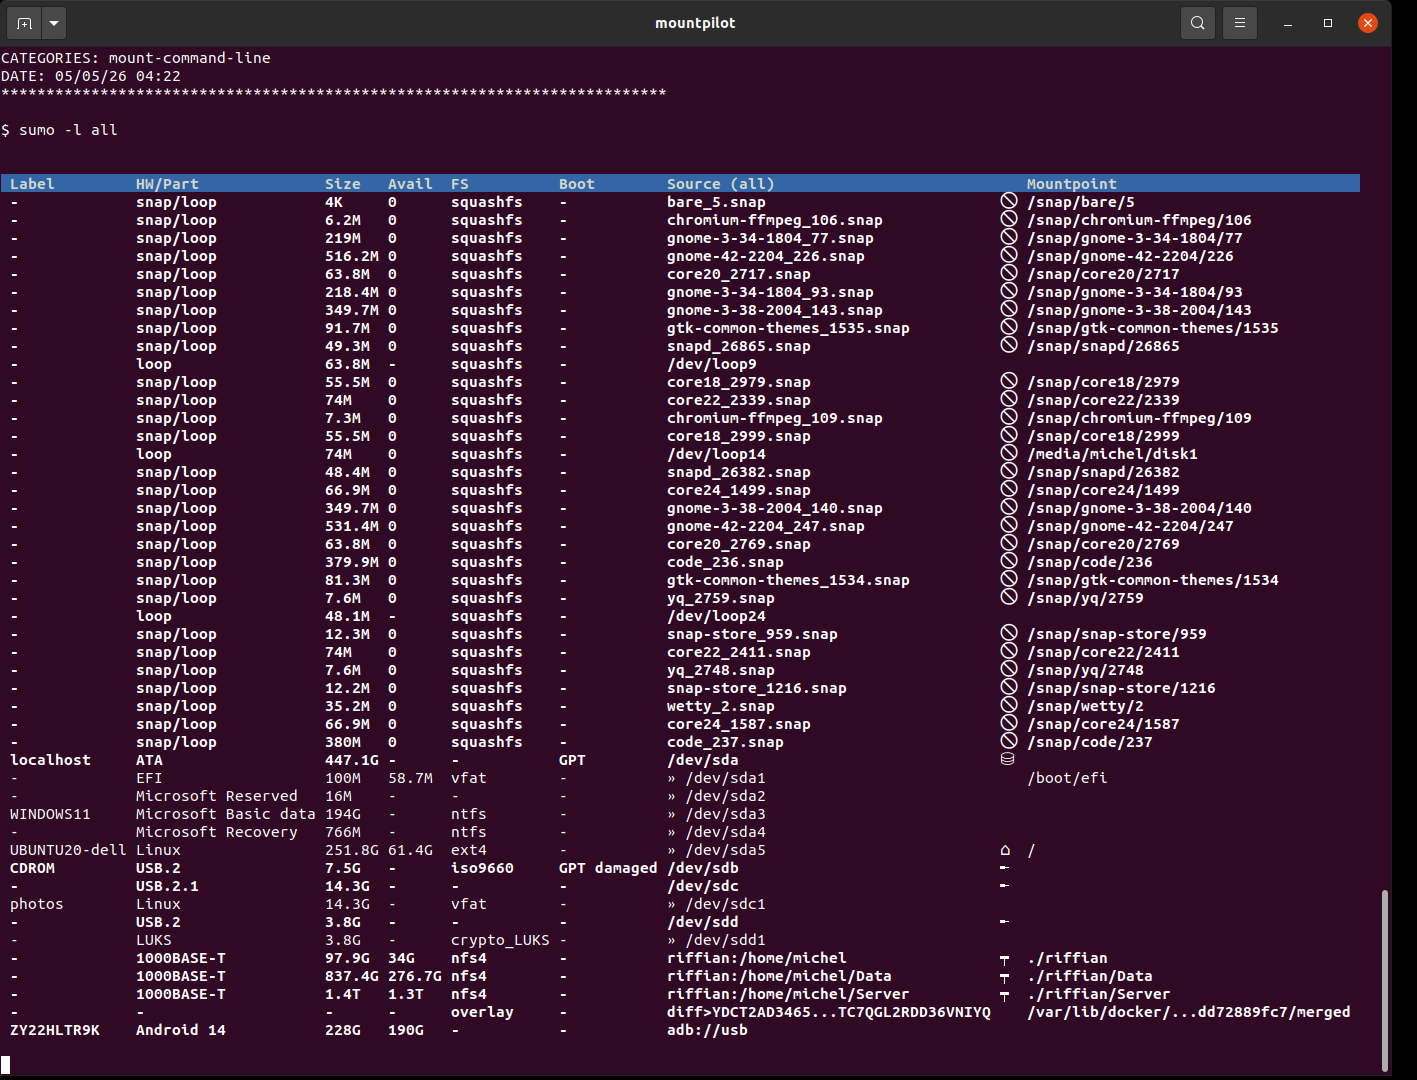1417x1080 pixels.
Task: Click network icon beside ./riffian/Data
Action: [1004, 977]
